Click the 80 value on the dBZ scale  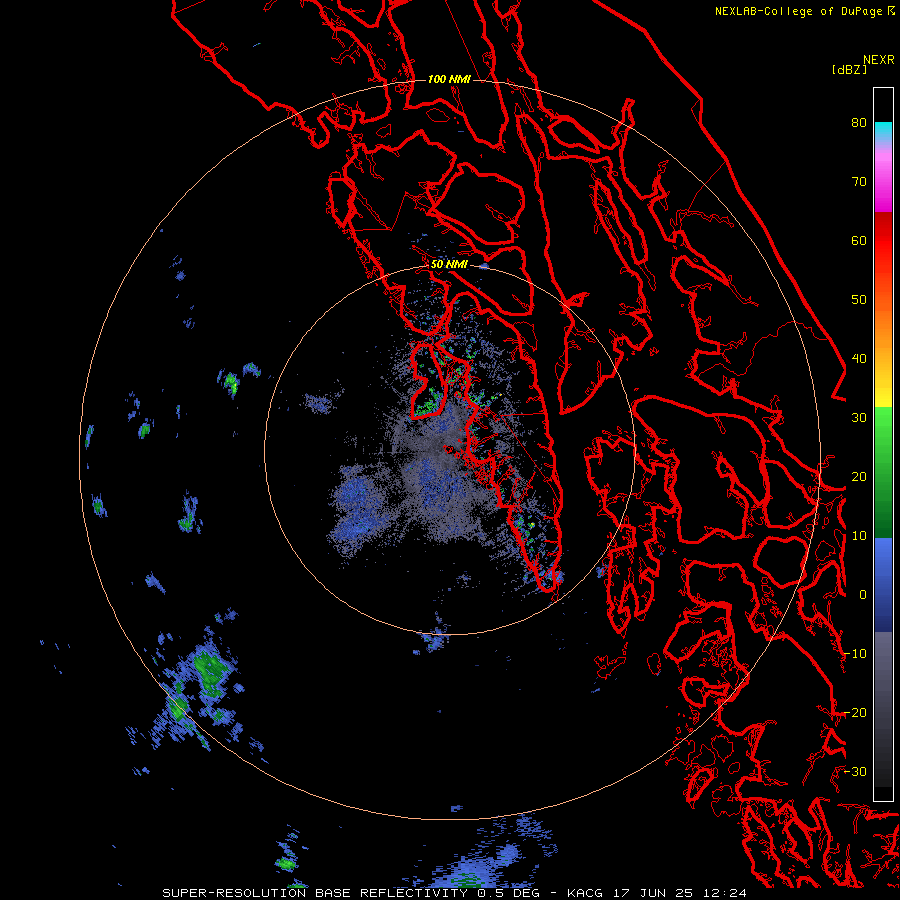click(859, 123)
